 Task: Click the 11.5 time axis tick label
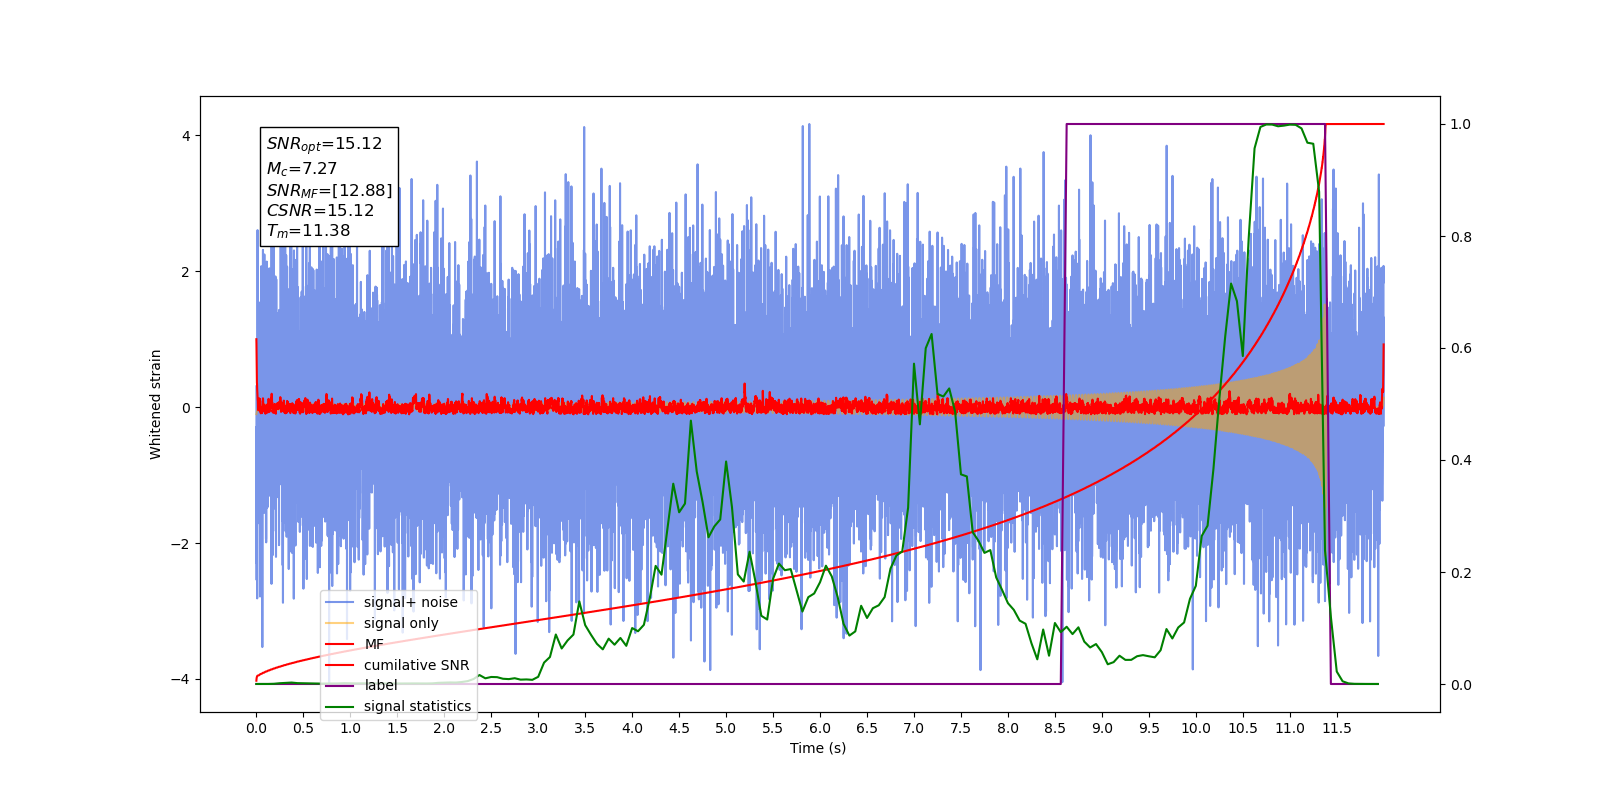click(1337, 728)
